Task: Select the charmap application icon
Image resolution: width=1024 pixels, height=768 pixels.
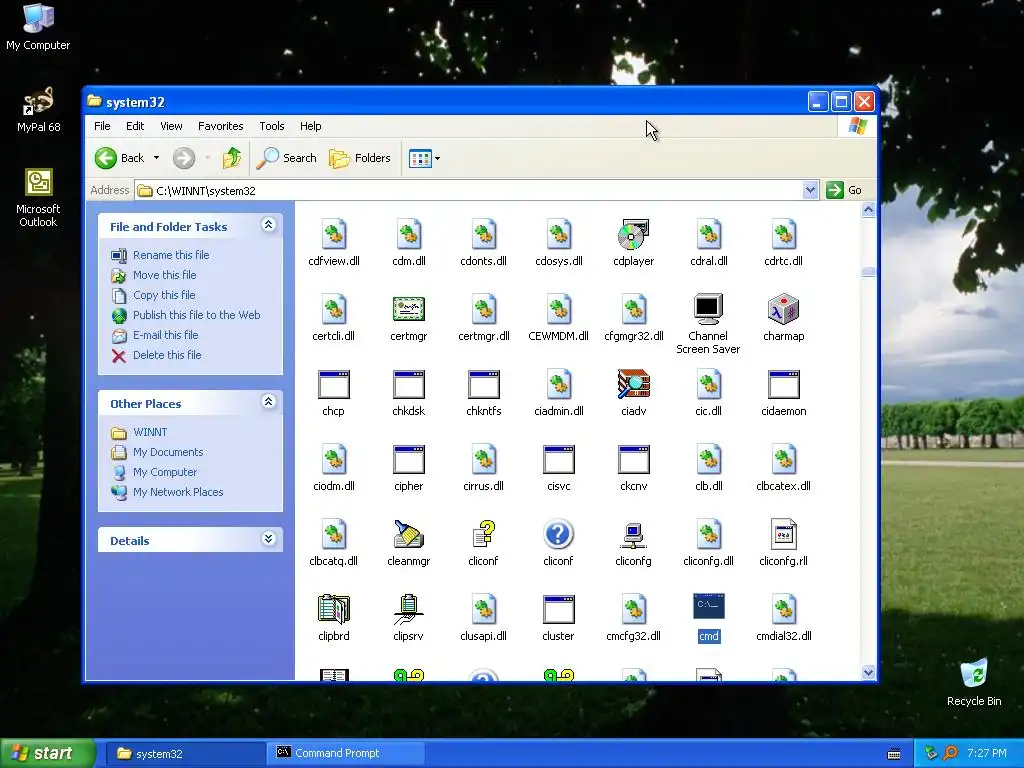Action: click(x=783, y=309)
